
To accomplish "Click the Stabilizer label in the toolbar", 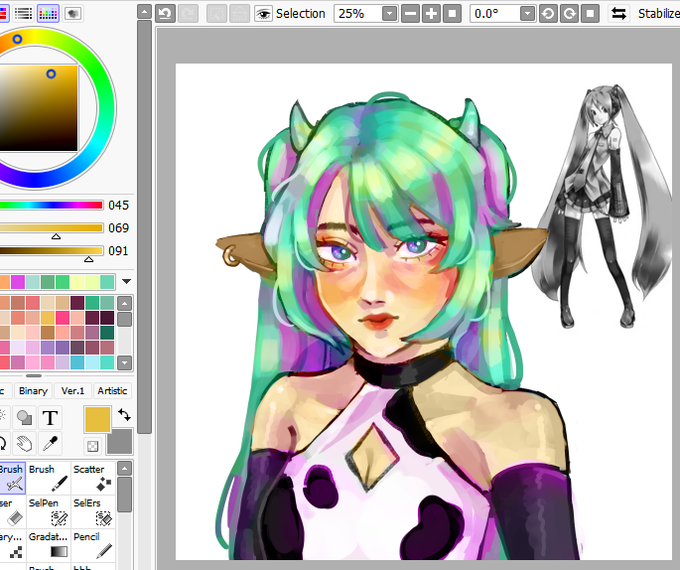I will point(658,14).
